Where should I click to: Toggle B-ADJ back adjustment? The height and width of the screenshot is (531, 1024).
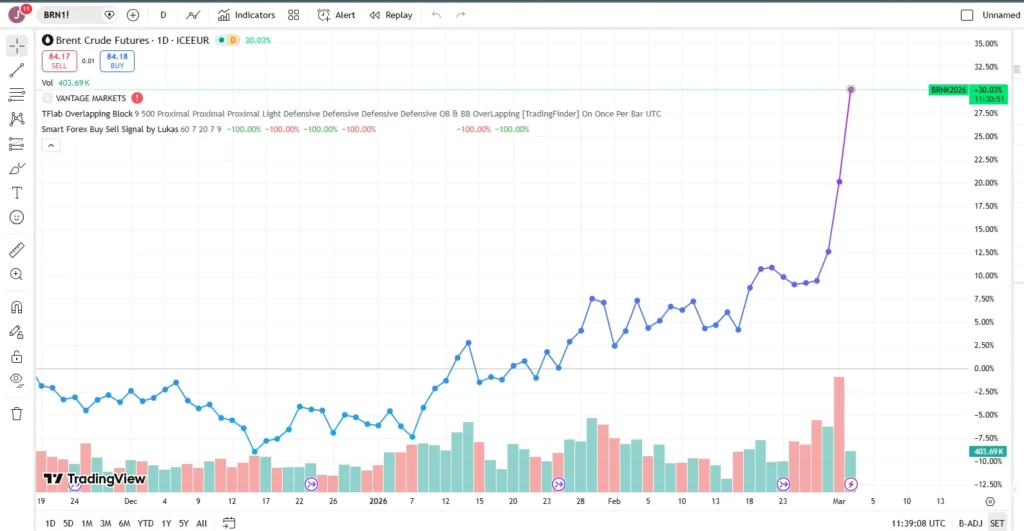(x=970, y=523)
